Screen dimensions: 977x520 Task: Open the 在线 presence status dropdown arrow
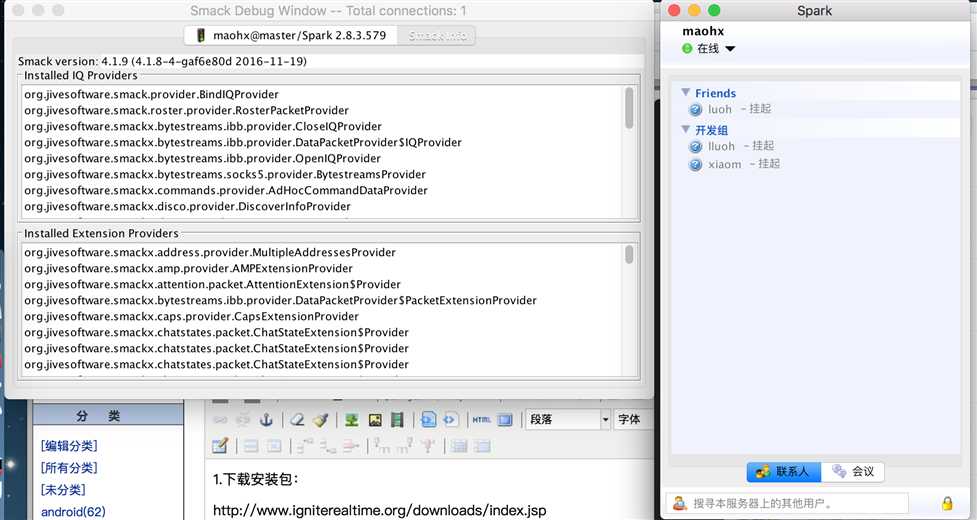tap(730, 49)
